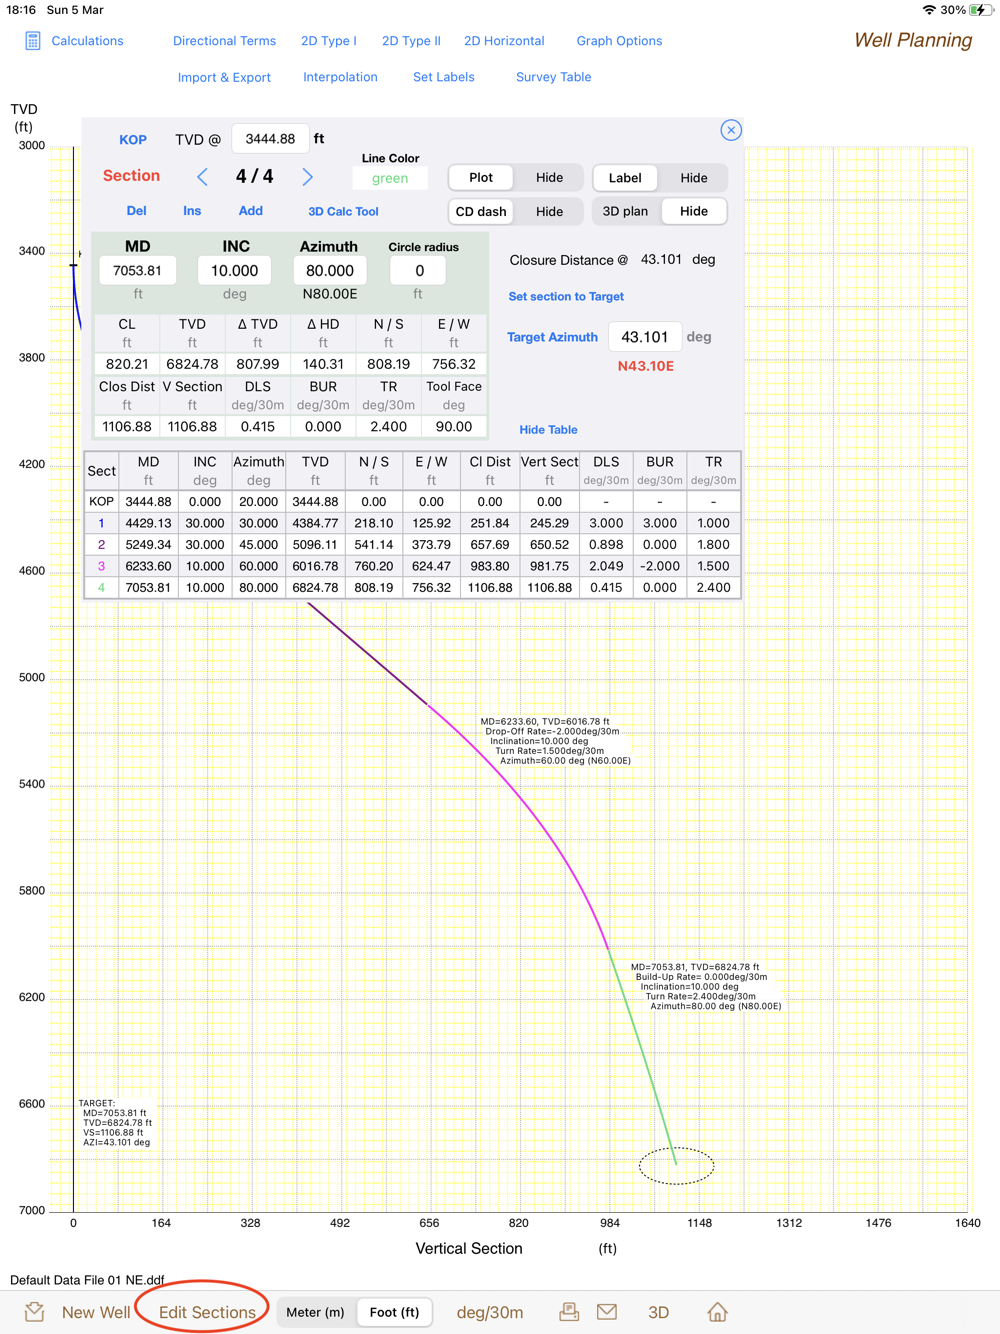The height and width of the screenshot is (1334, 1000).
Task: Open the Graph Options menu
Action: coord(619,41)
